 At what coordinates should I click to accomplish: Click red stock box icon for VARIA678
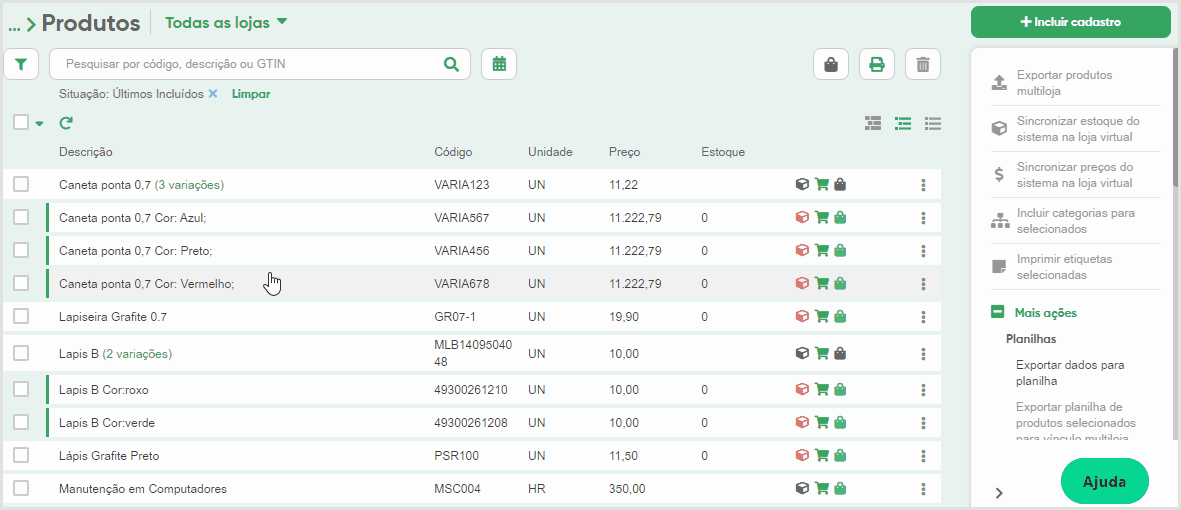[802, 283]
